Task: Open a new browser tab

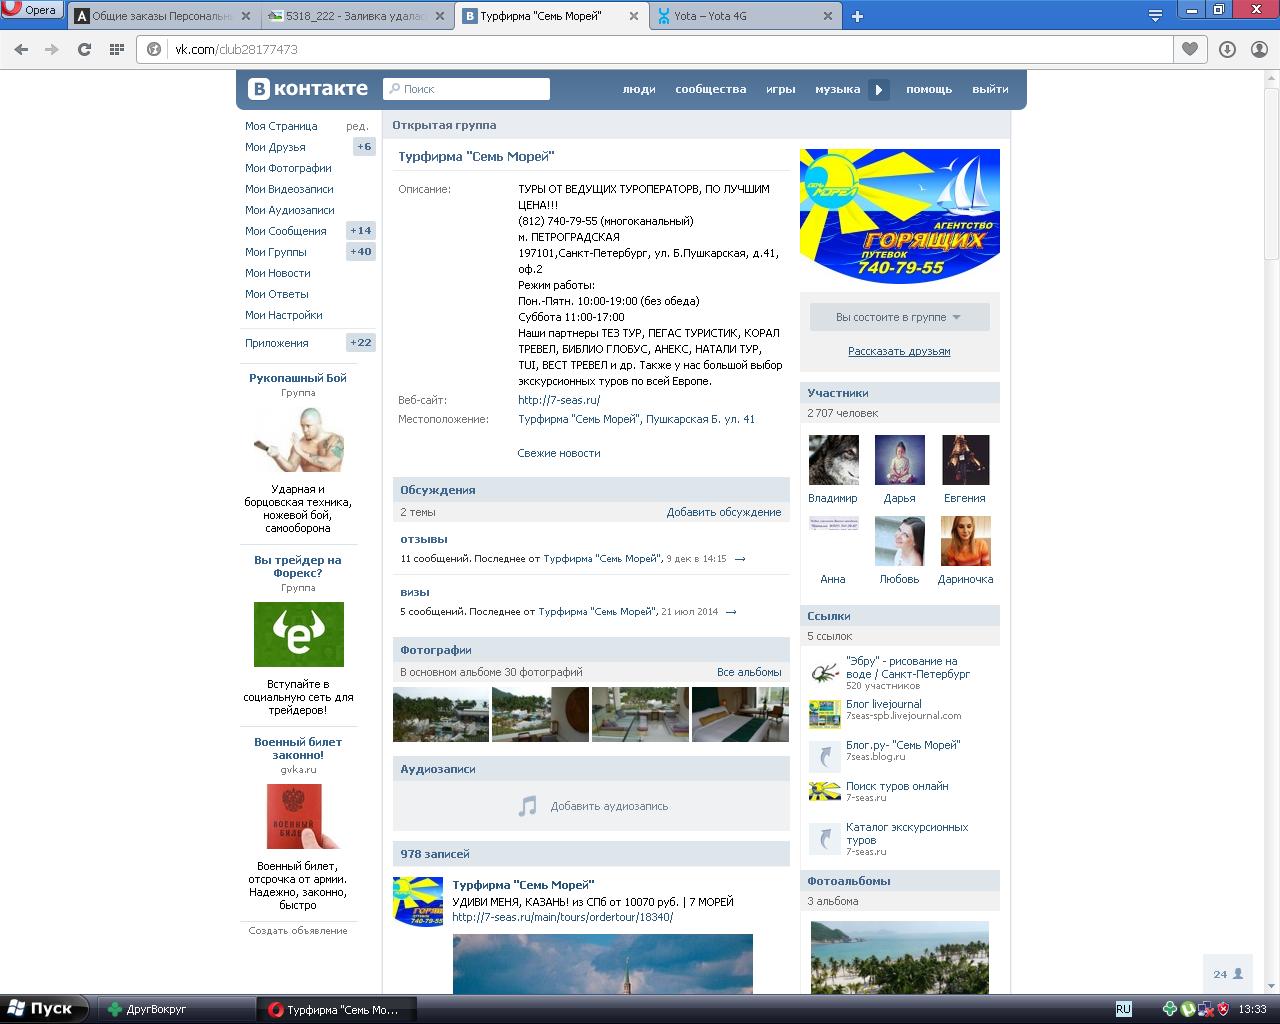Action: [857, 16]
